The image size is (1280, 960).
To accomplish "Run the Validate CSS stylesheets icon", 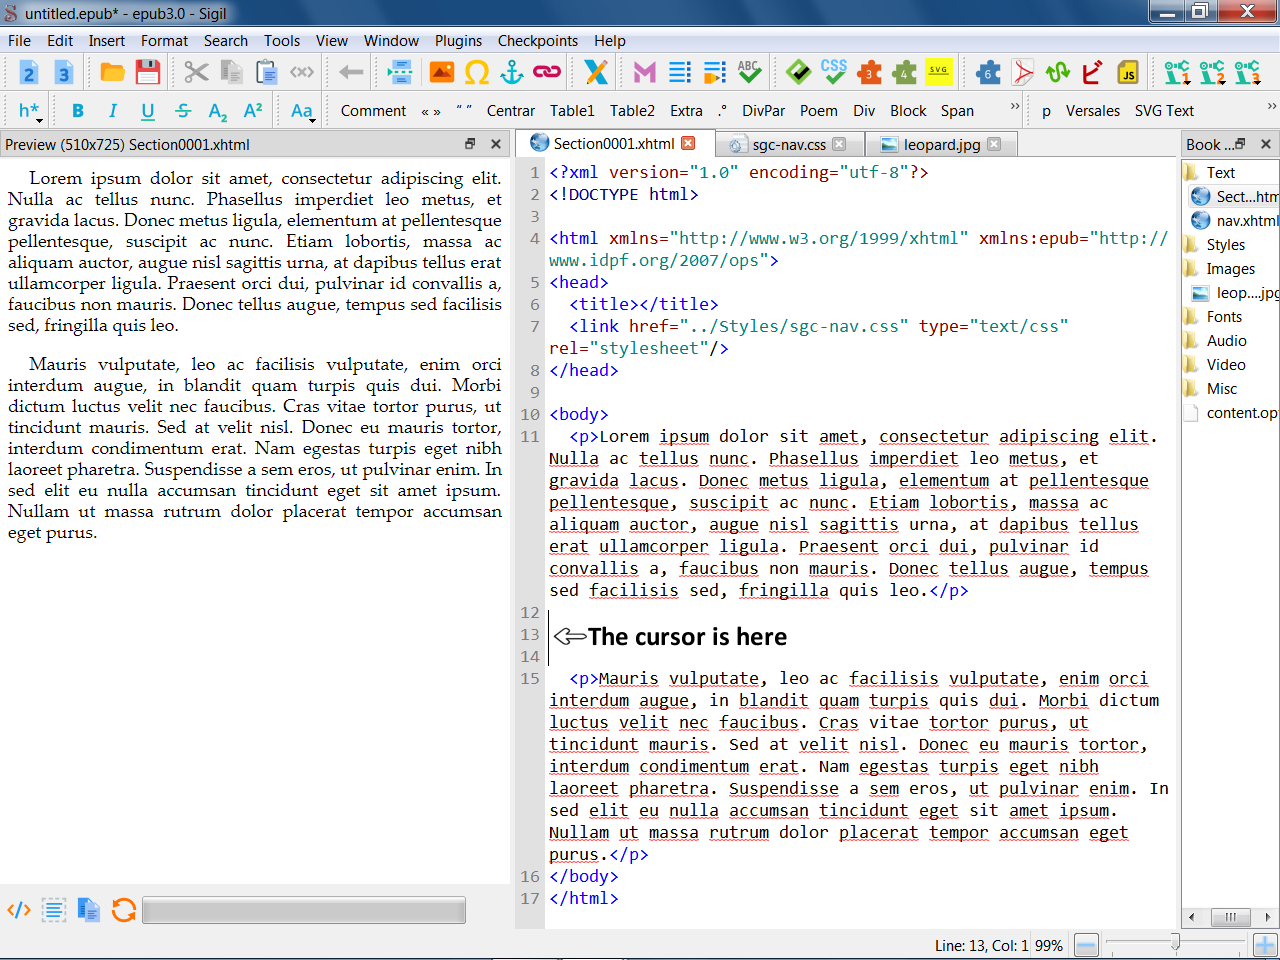I will (x=833, y=72).
